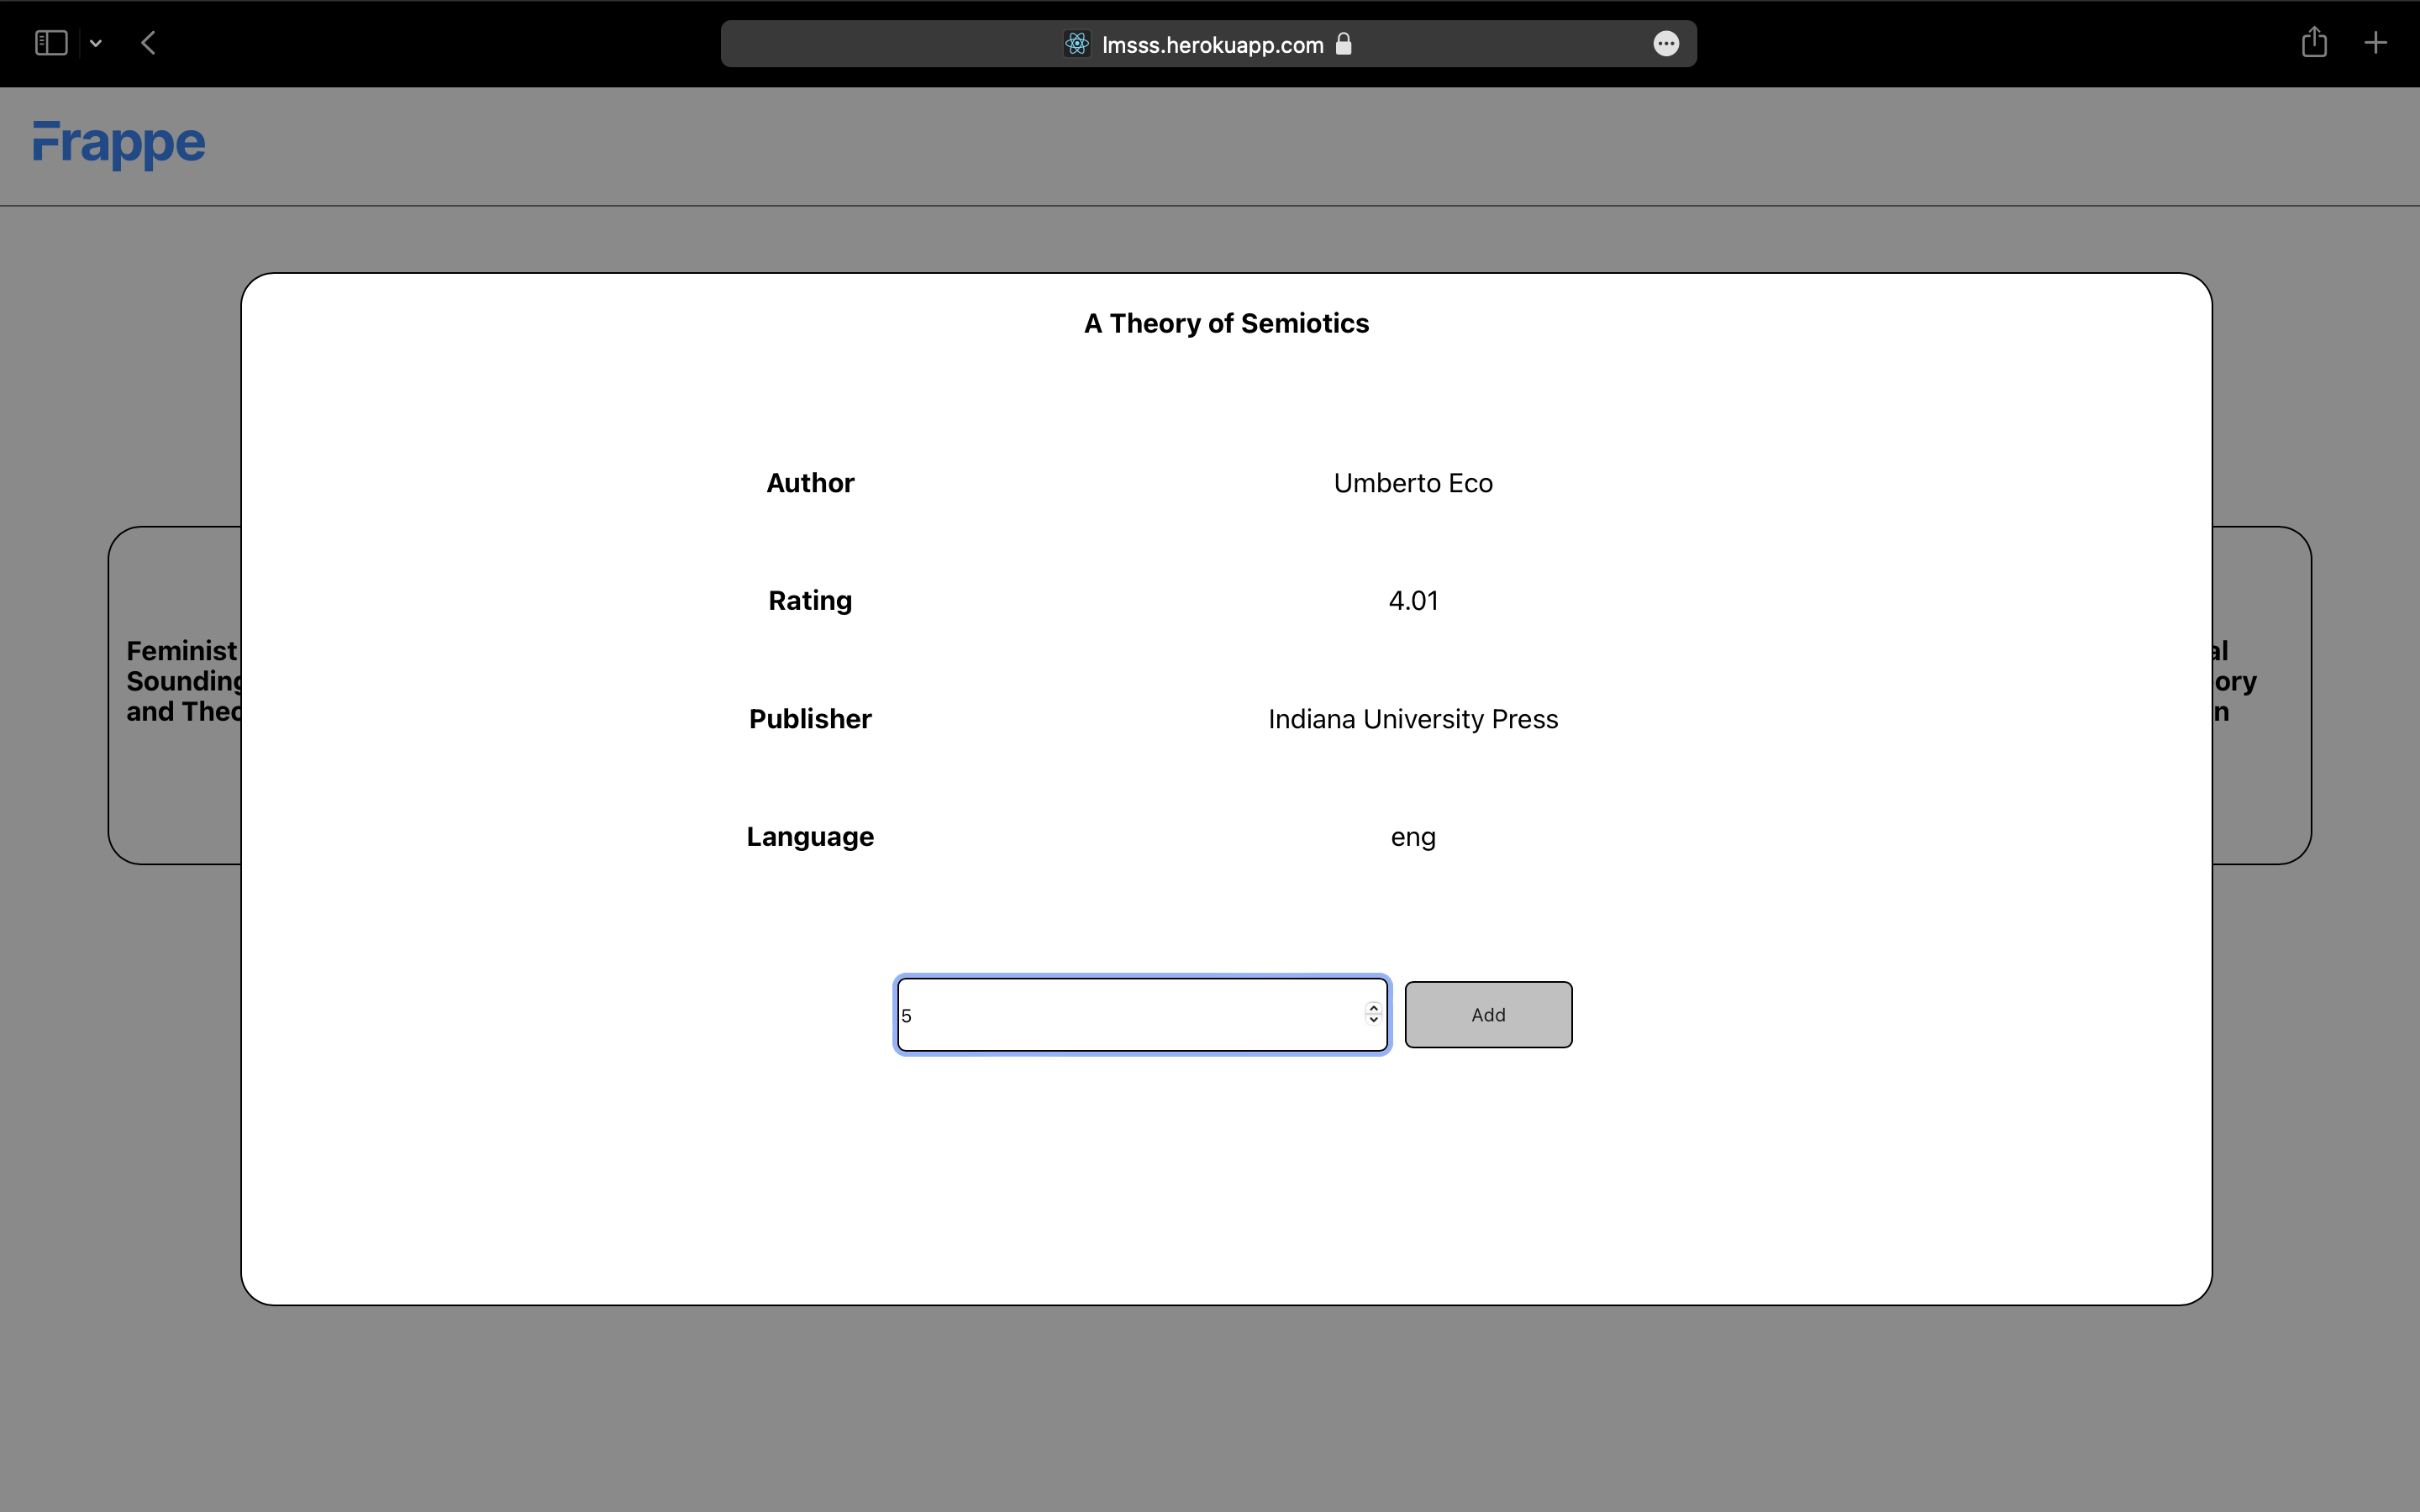
Task: Click the language value eng
Action: (1412, 837)
